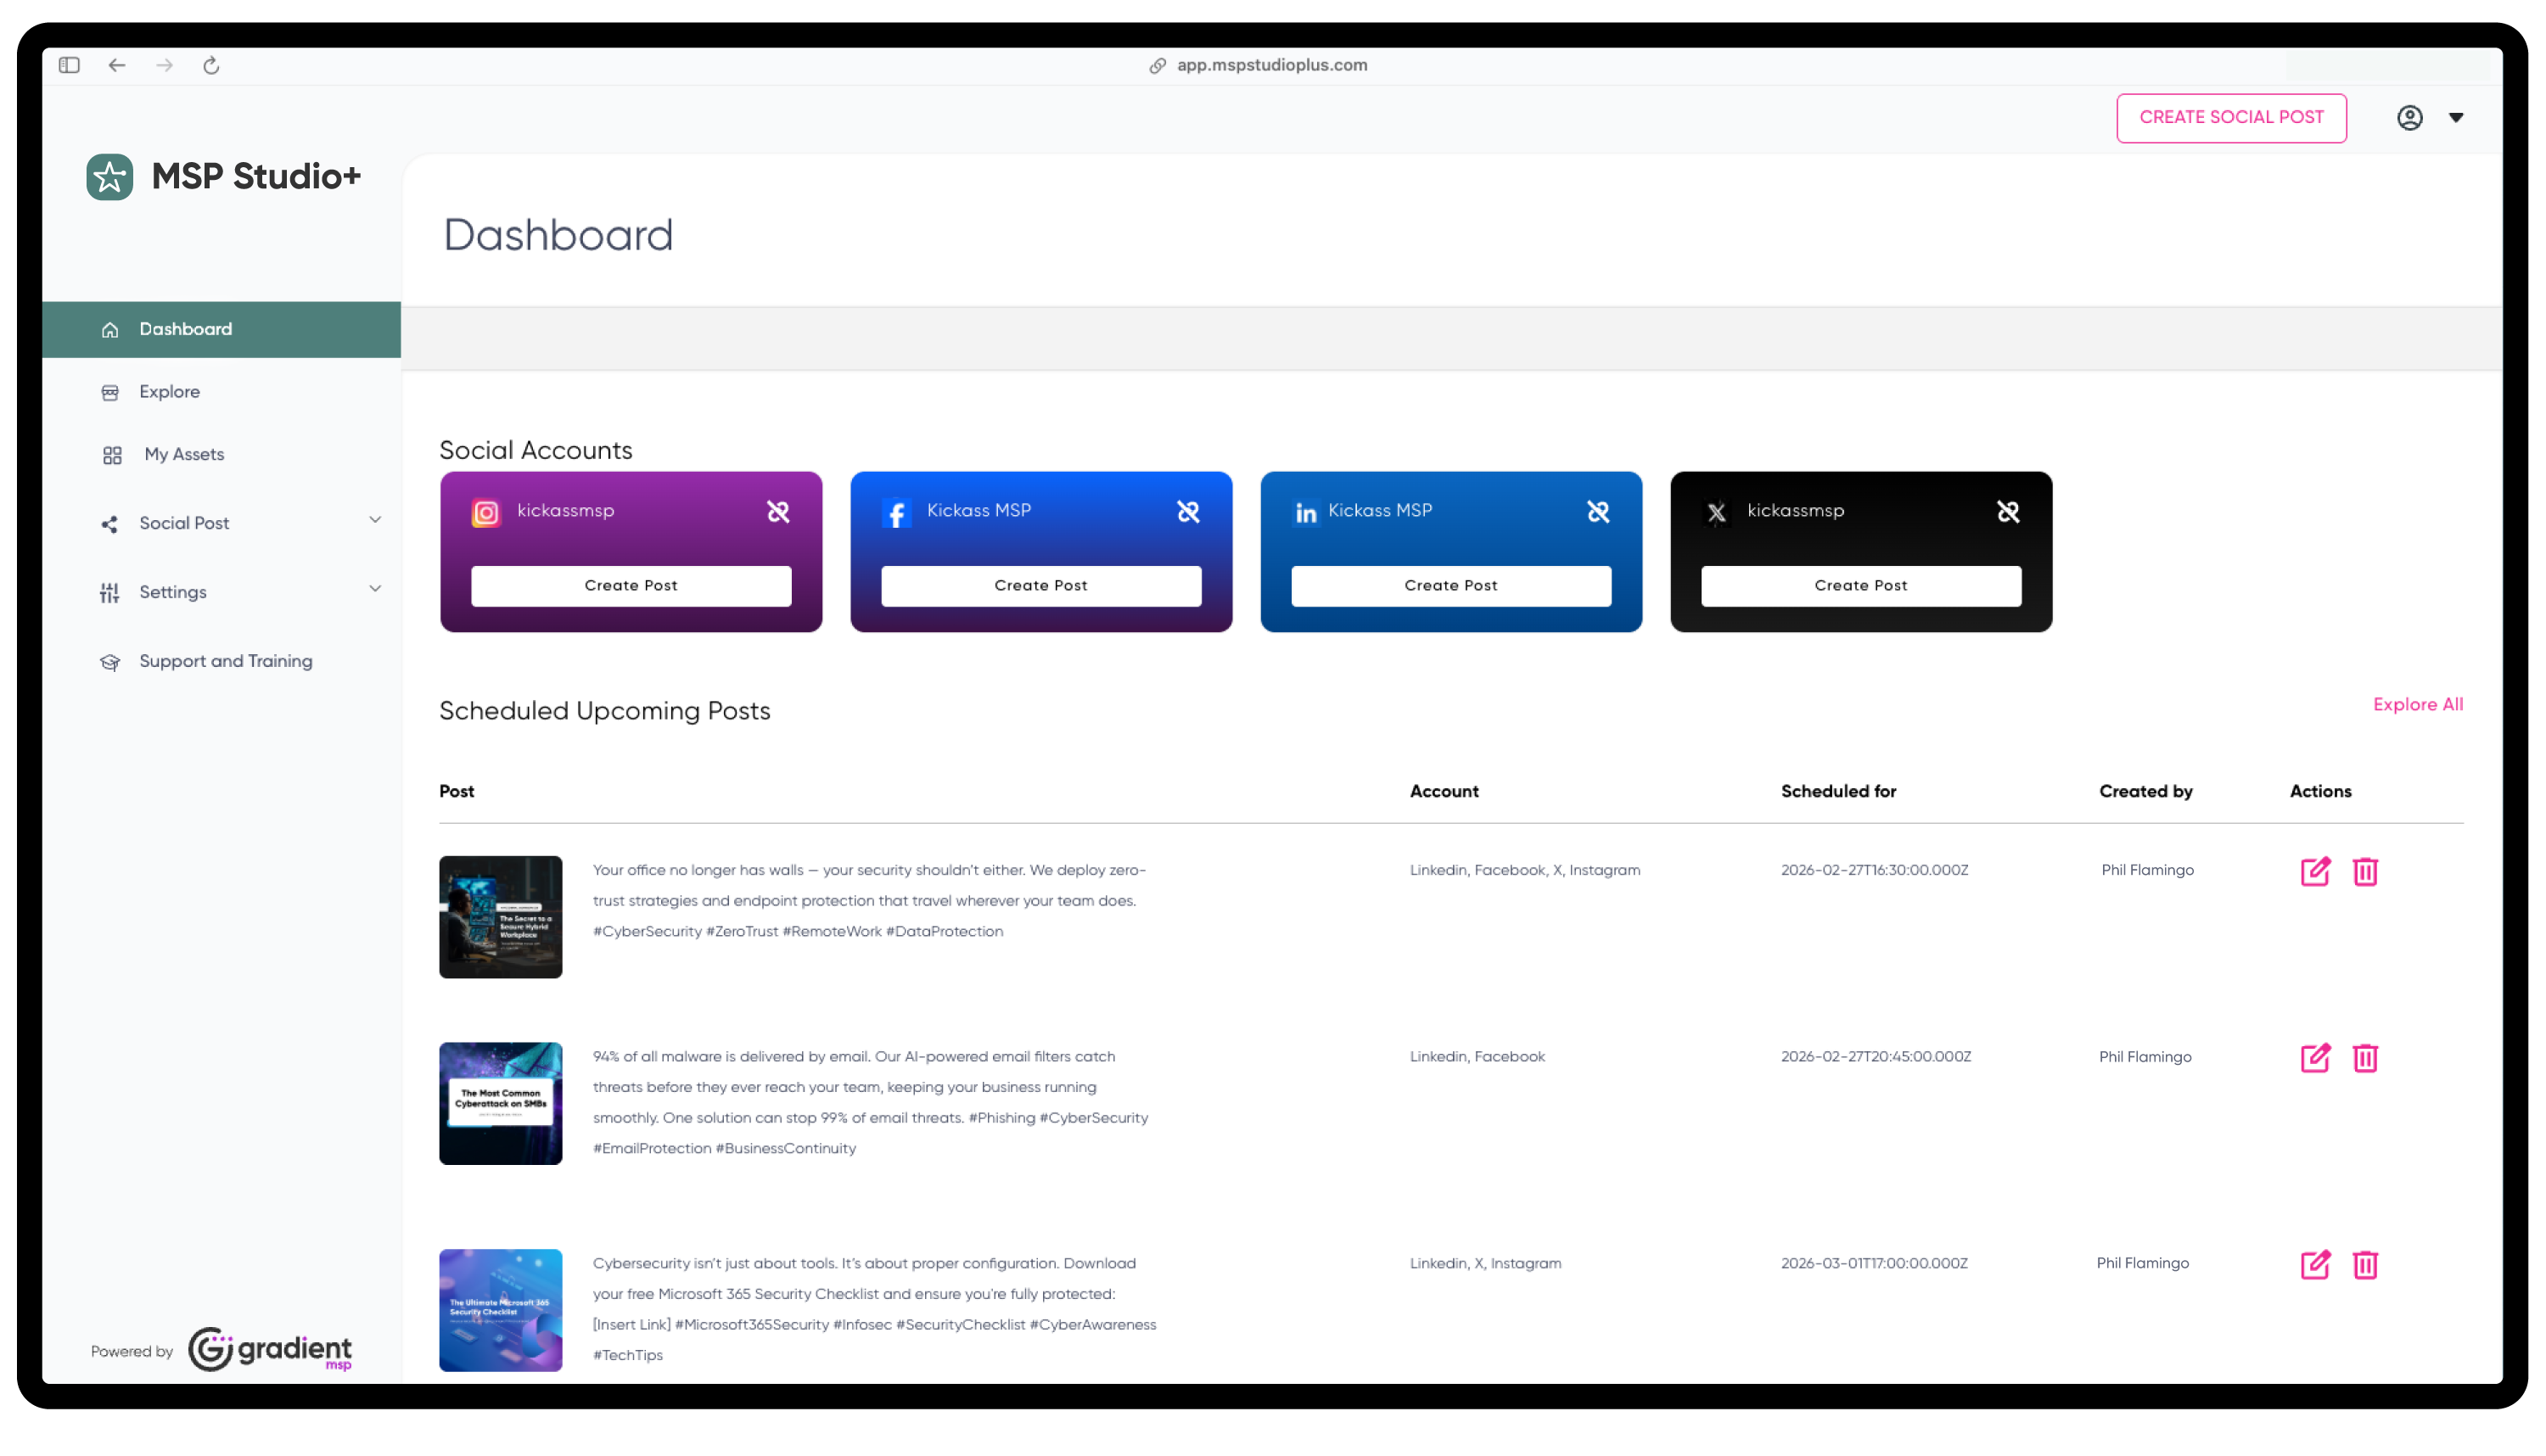
Task: Expand the Social Post sidebar section
Action: click(375, 520)
